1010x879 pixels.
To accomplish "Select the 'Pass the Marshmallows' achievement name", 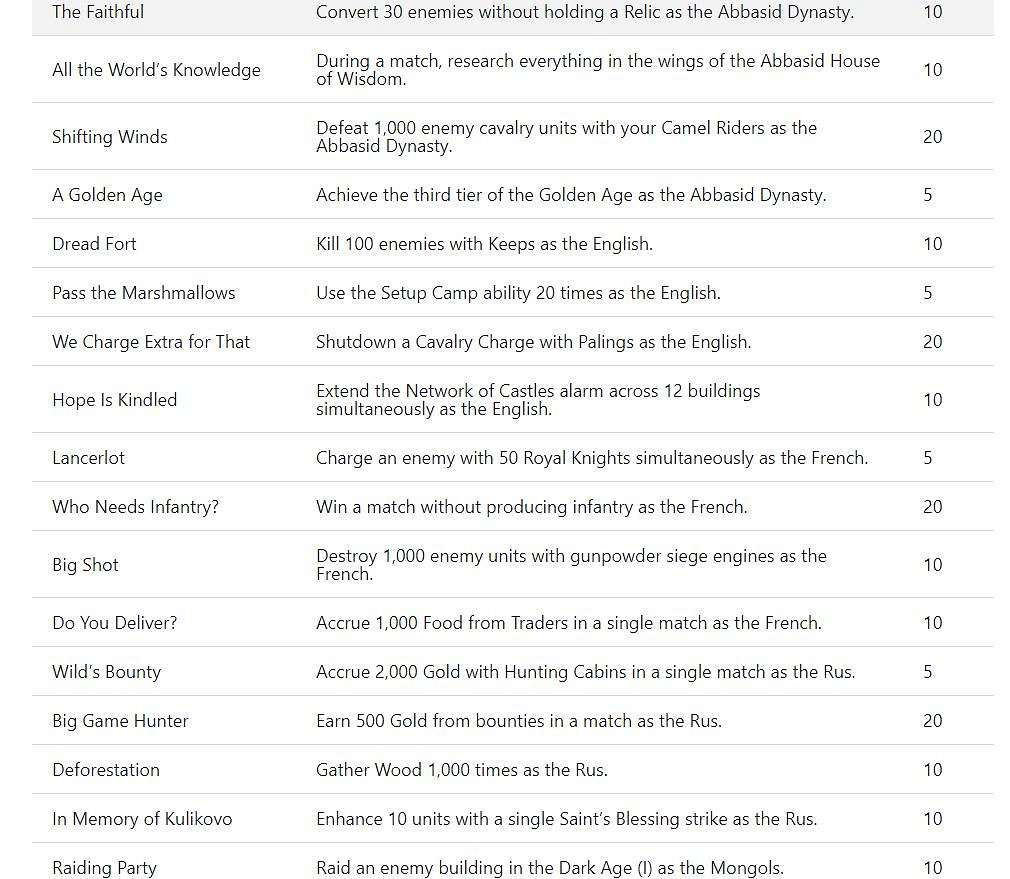I will 144,293.
